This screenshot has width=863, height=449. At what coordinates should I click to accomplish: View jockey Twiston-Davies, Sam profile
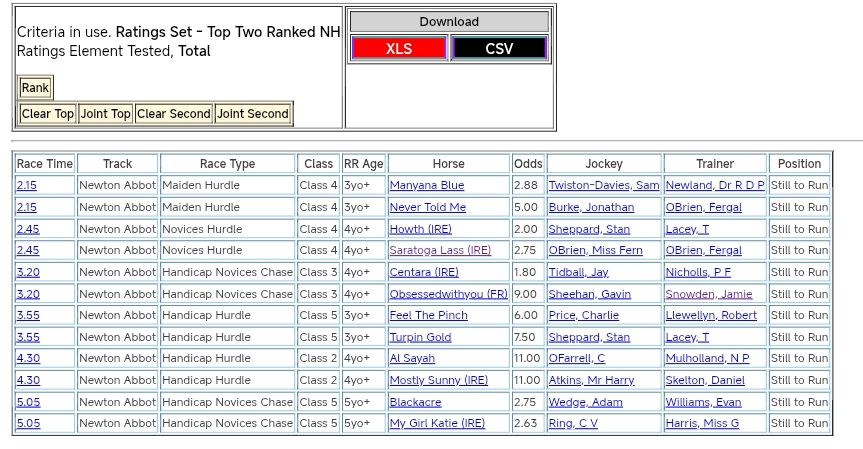603,185
